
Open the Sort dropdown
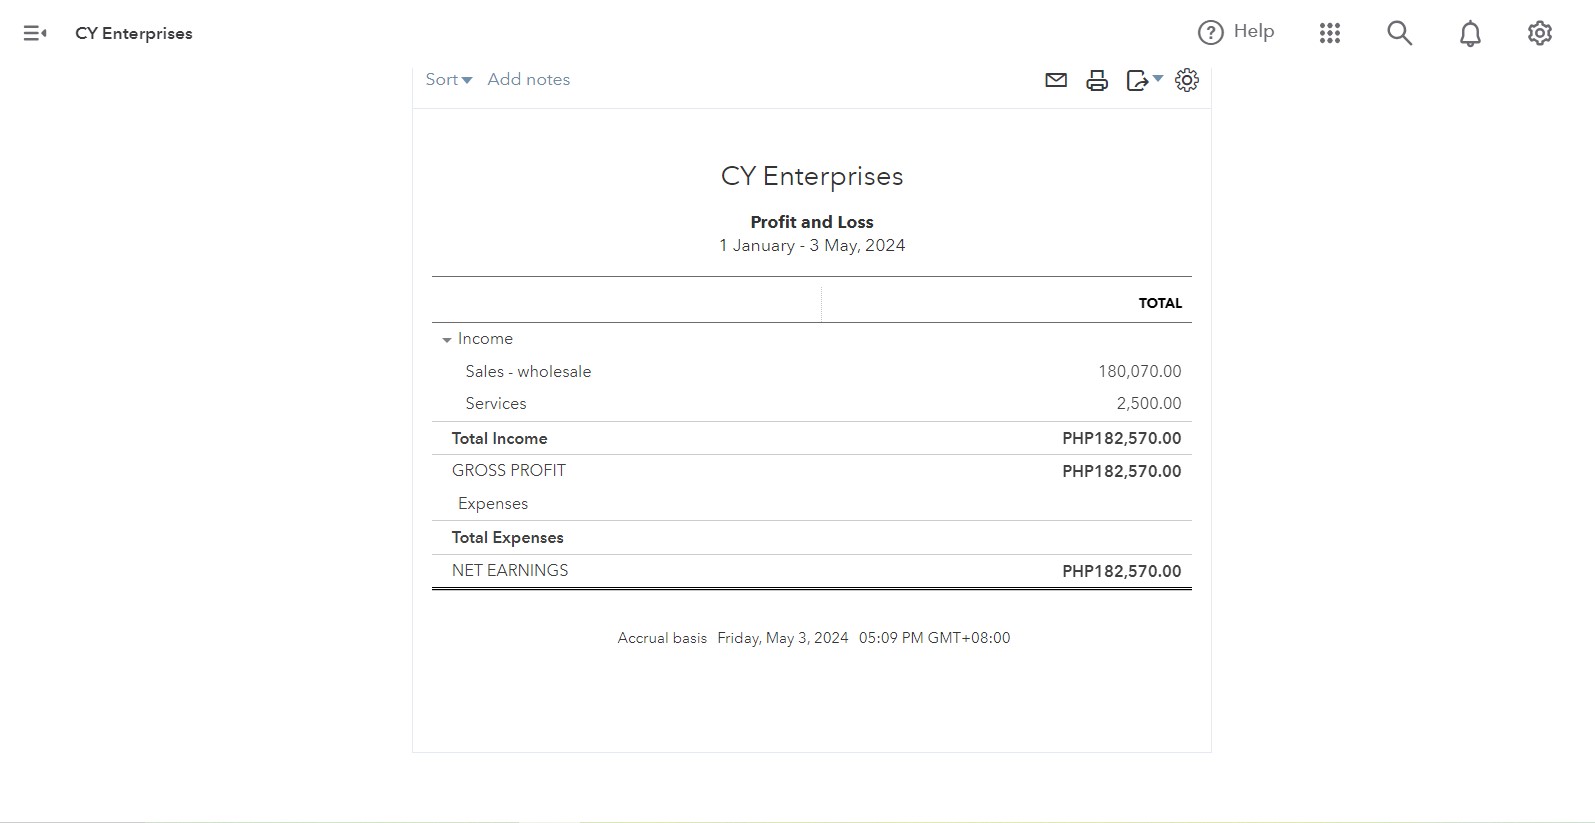click(448, 79)
